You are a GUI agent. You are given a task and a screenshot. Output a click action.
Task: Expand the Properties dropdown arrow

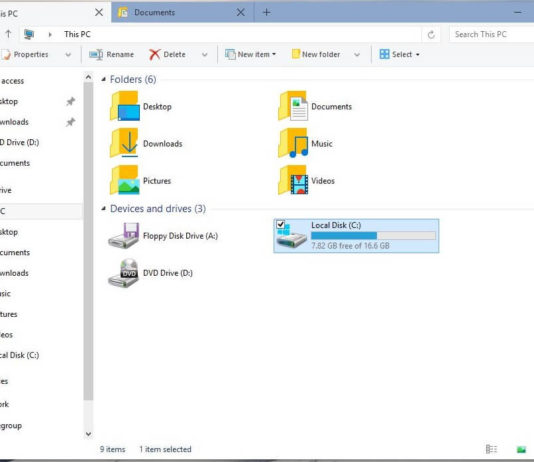68,54
